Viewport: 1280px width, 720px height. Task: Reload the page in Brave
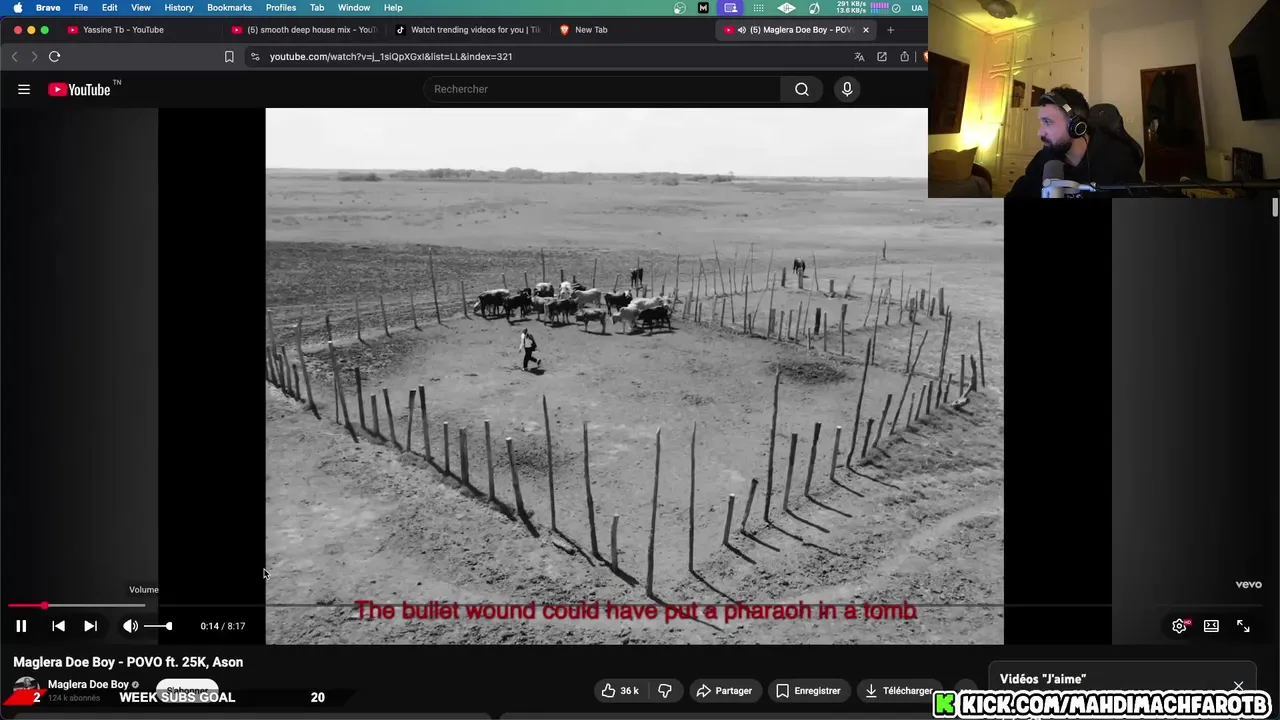pos(54,57)
